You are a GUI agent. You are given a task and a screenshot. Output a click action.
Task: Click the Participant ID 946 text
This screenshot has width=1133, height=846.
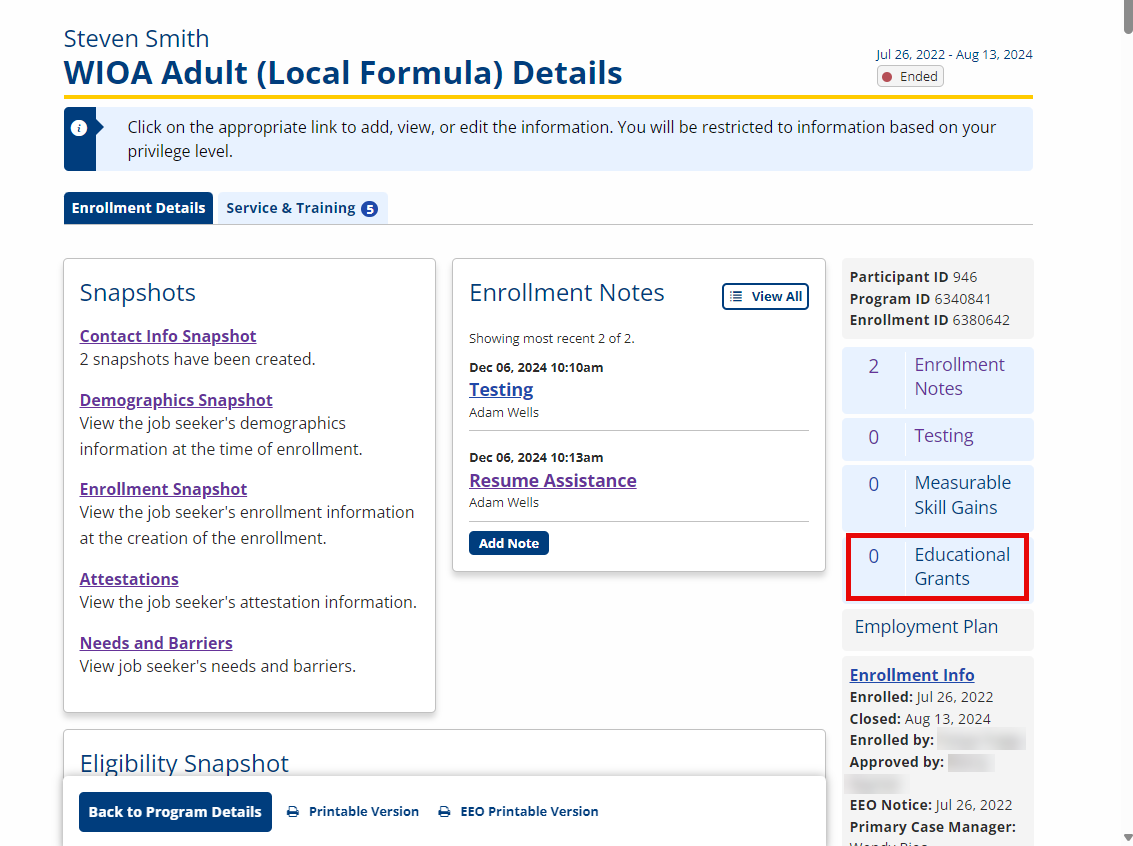(913, 277)
